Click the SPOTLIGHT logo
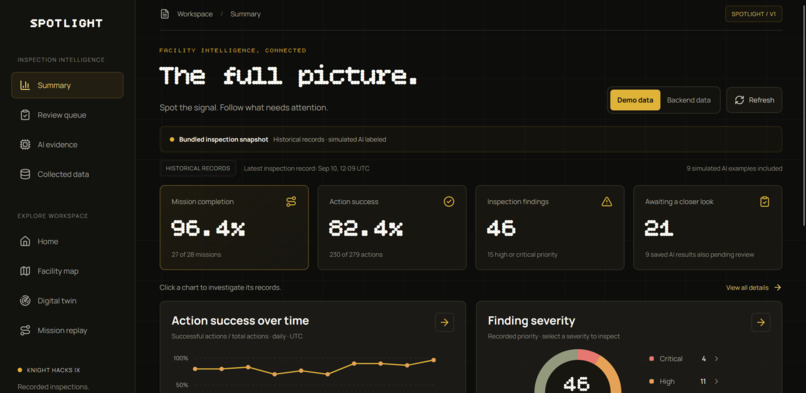 point(66,23)
